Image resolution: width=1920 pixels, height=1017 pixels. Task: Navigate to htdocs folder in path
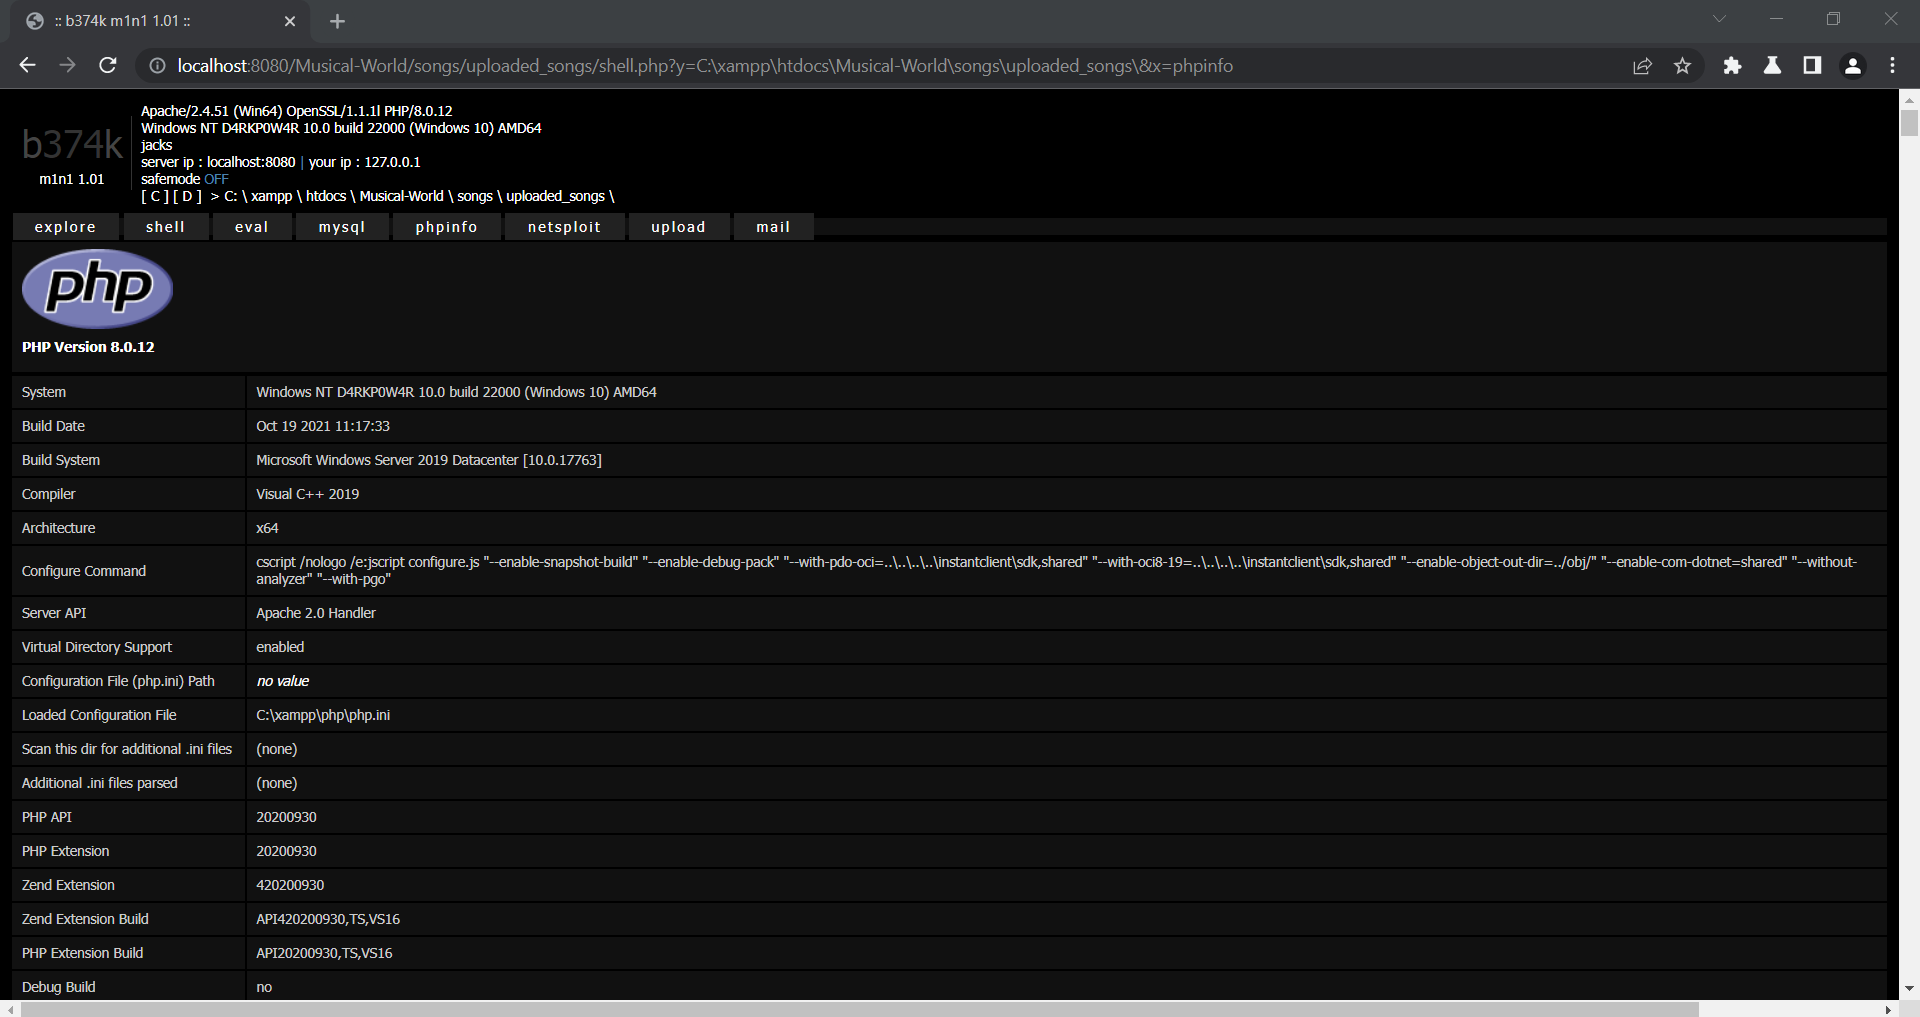(x=326, y=196)
